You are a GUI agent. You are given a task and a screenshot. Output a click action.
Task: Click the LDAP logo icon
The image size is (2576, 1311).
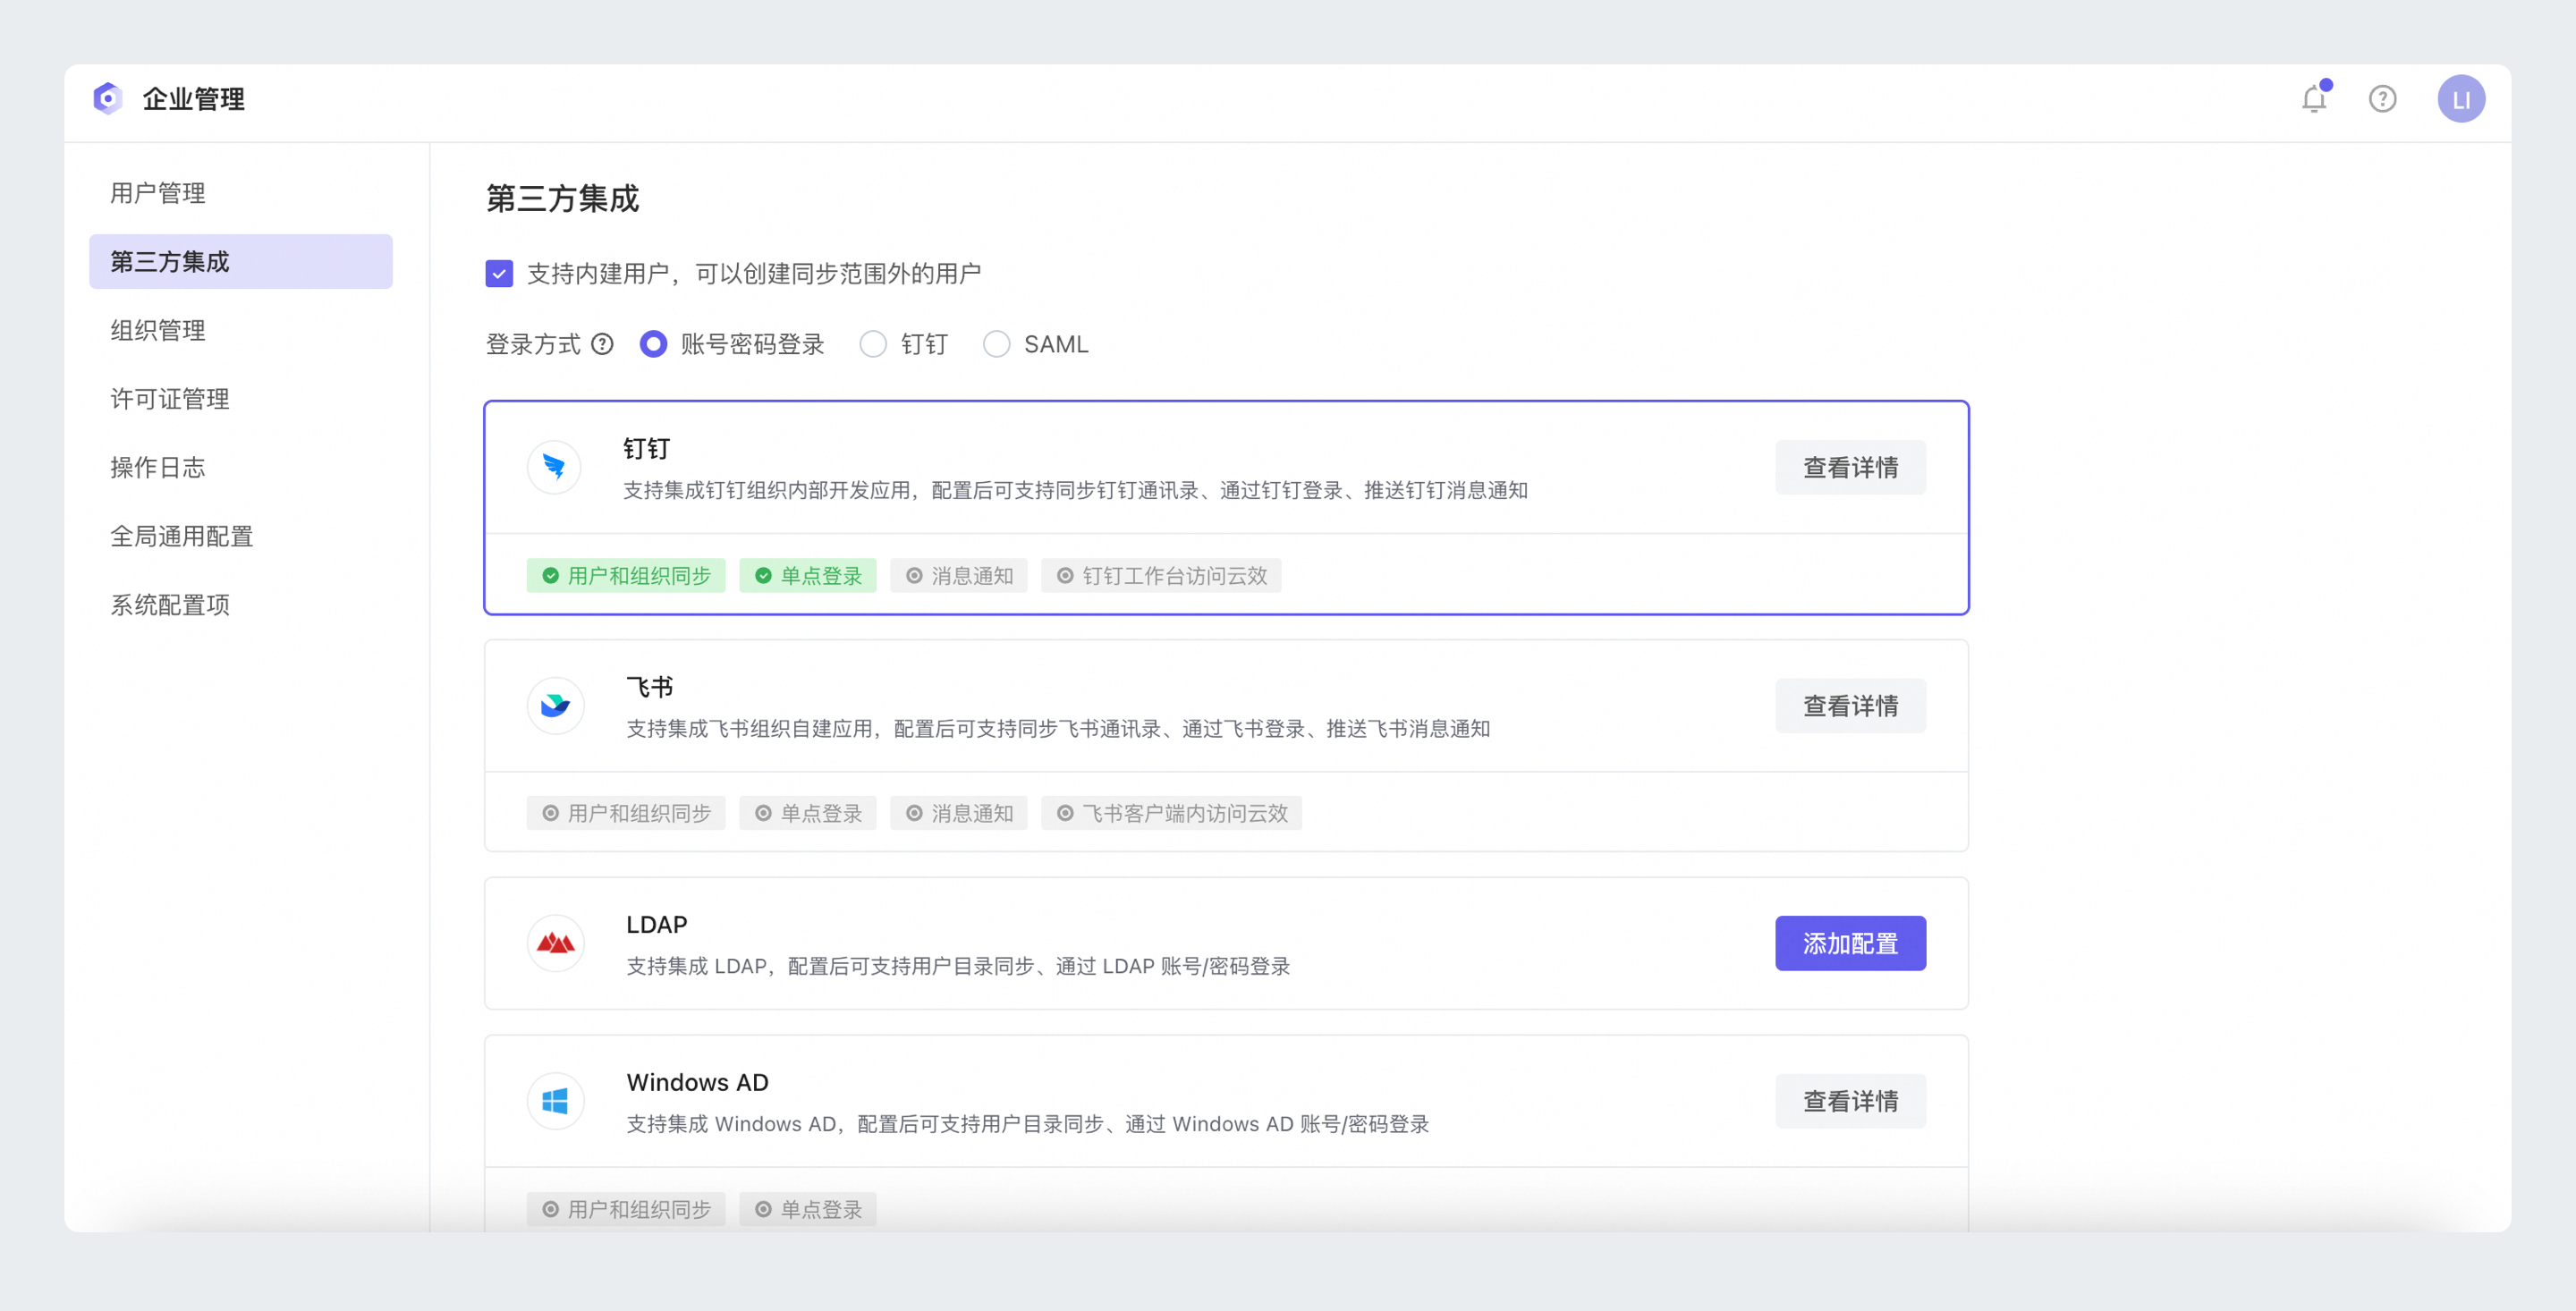[x=555, y=943]
